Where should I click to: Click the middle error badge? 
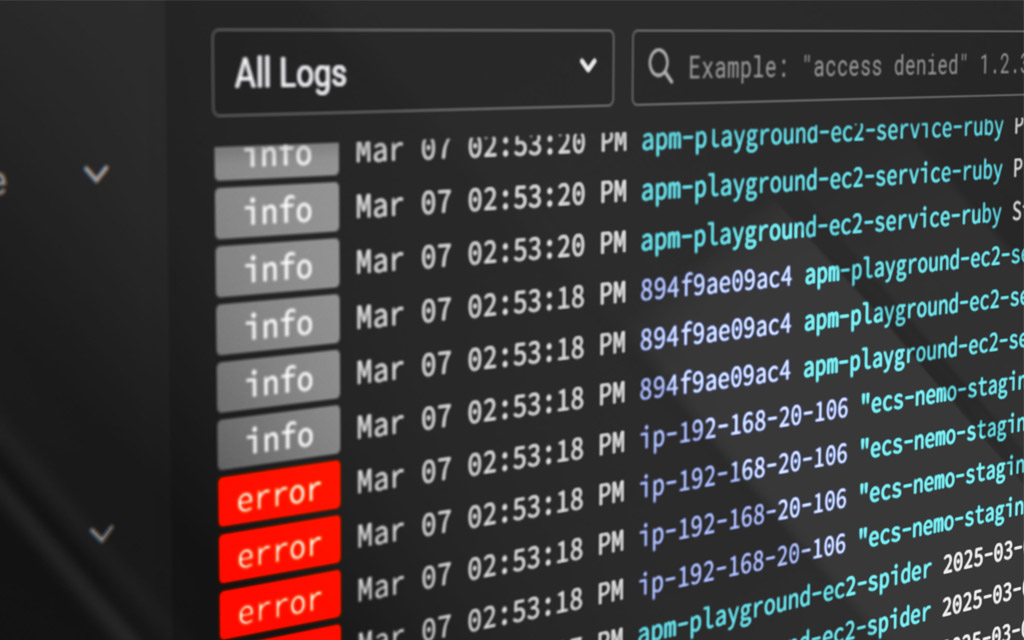click(278, 547)
